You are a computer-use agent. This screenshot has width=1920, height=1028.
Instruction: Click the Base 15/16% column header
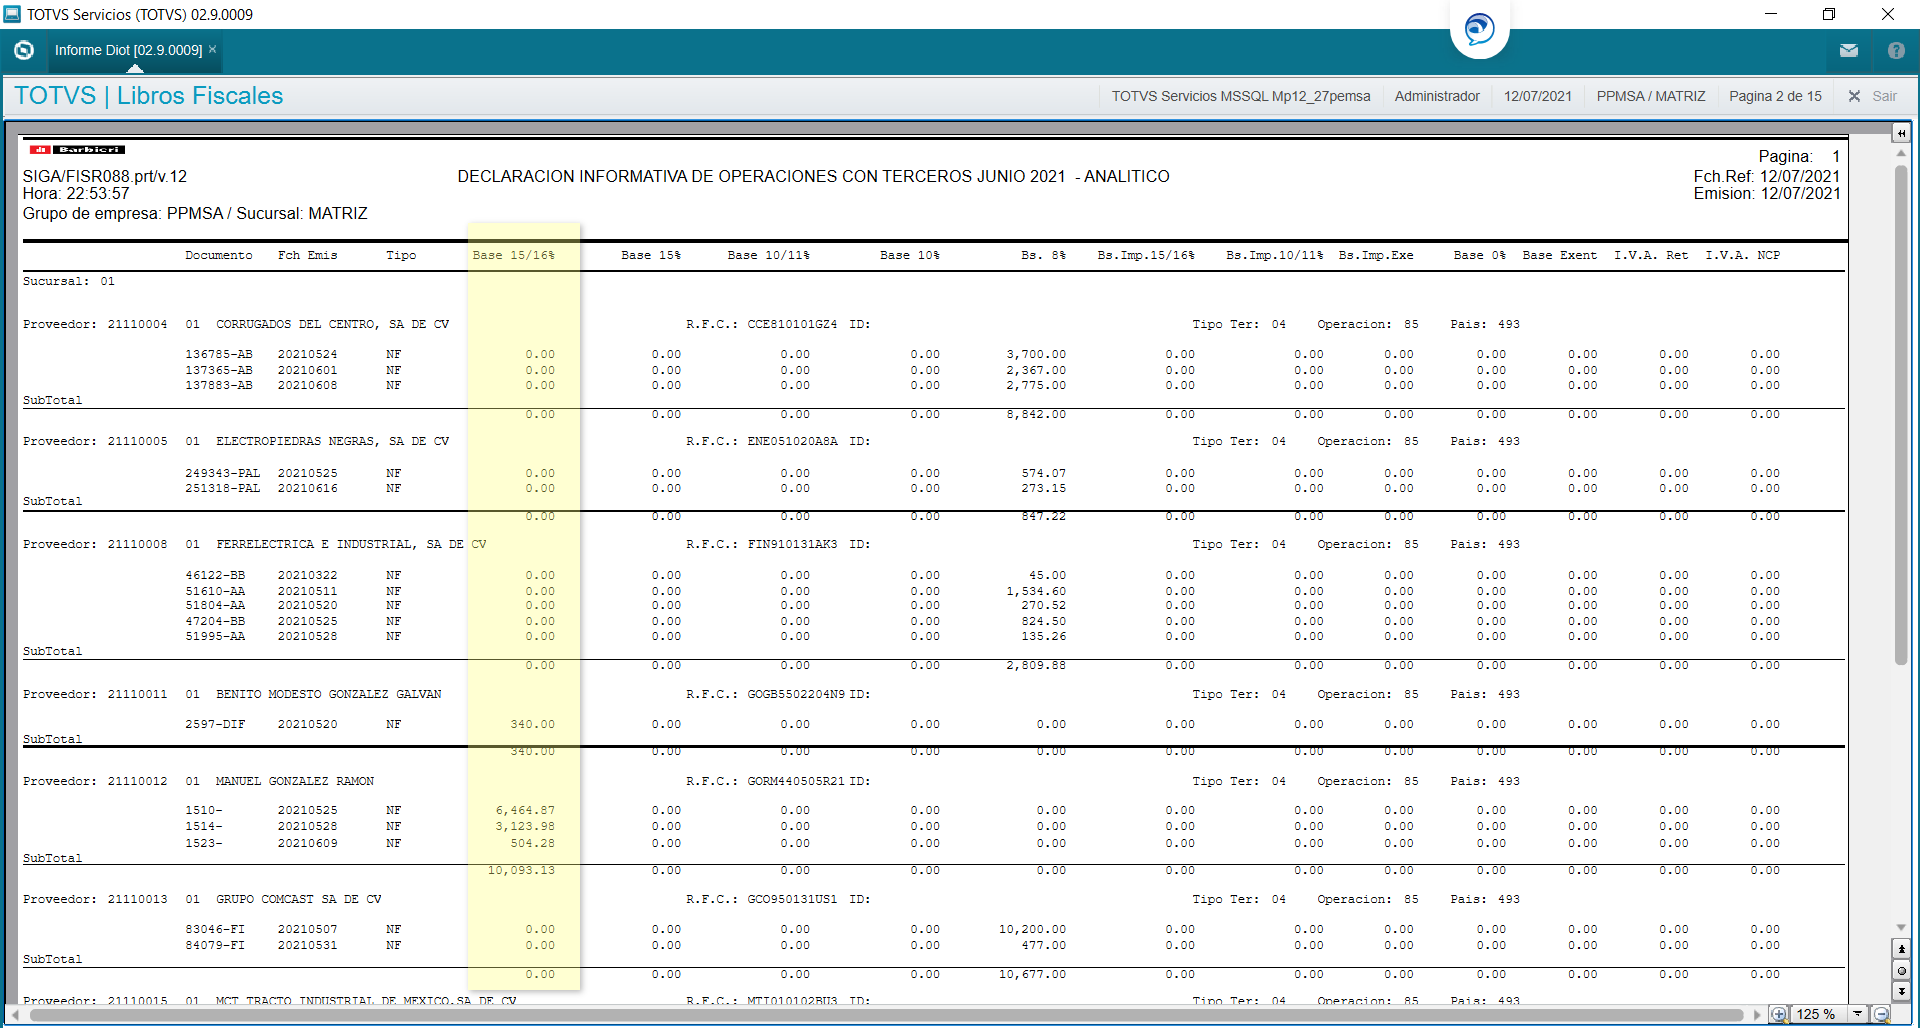(513, 255)
